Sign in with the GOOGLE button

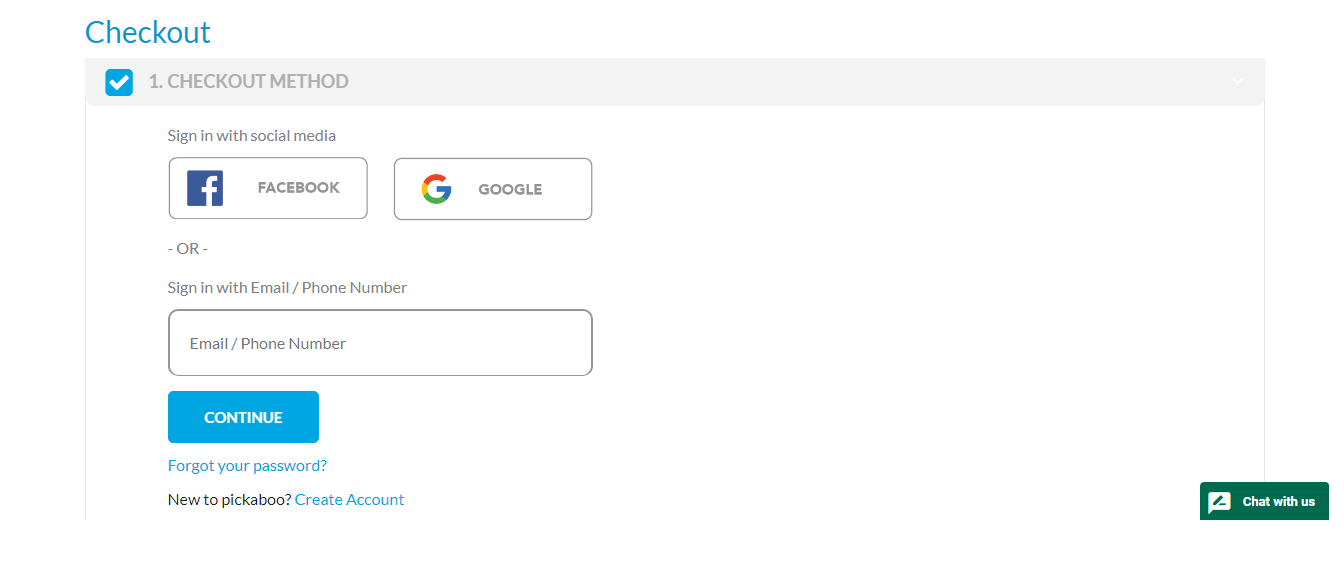pos(493,189)
